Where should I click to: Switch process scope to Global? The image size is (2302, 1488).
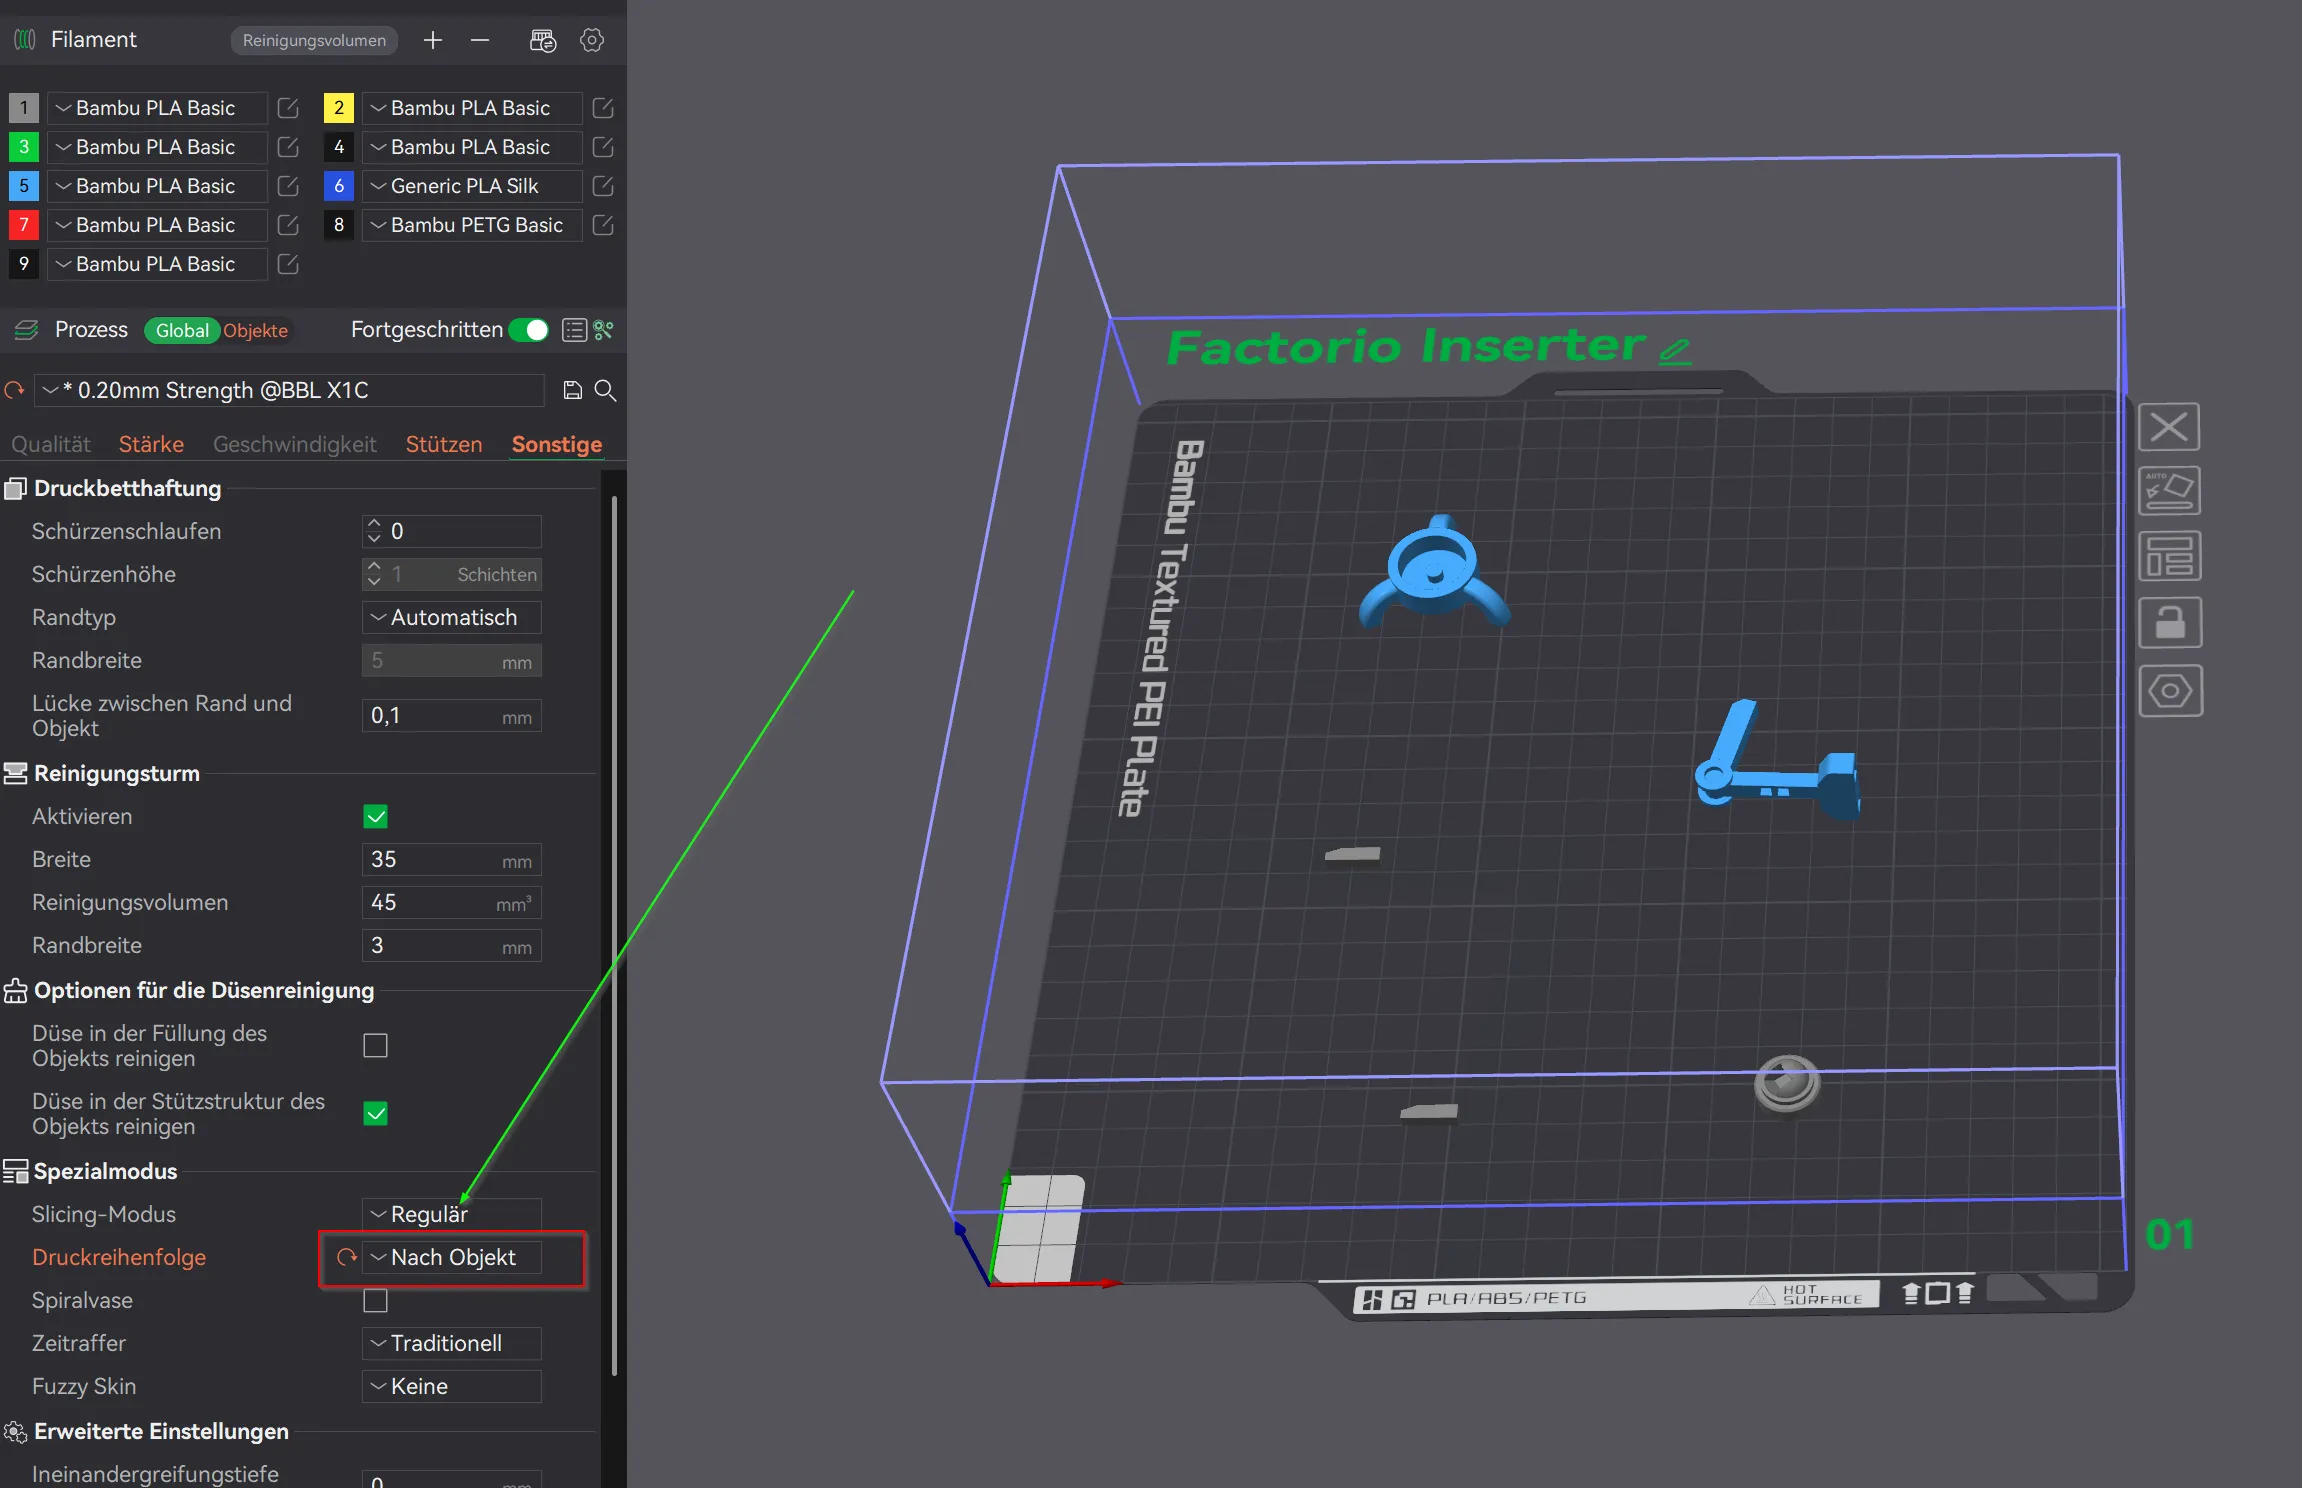tap(182, 331)
